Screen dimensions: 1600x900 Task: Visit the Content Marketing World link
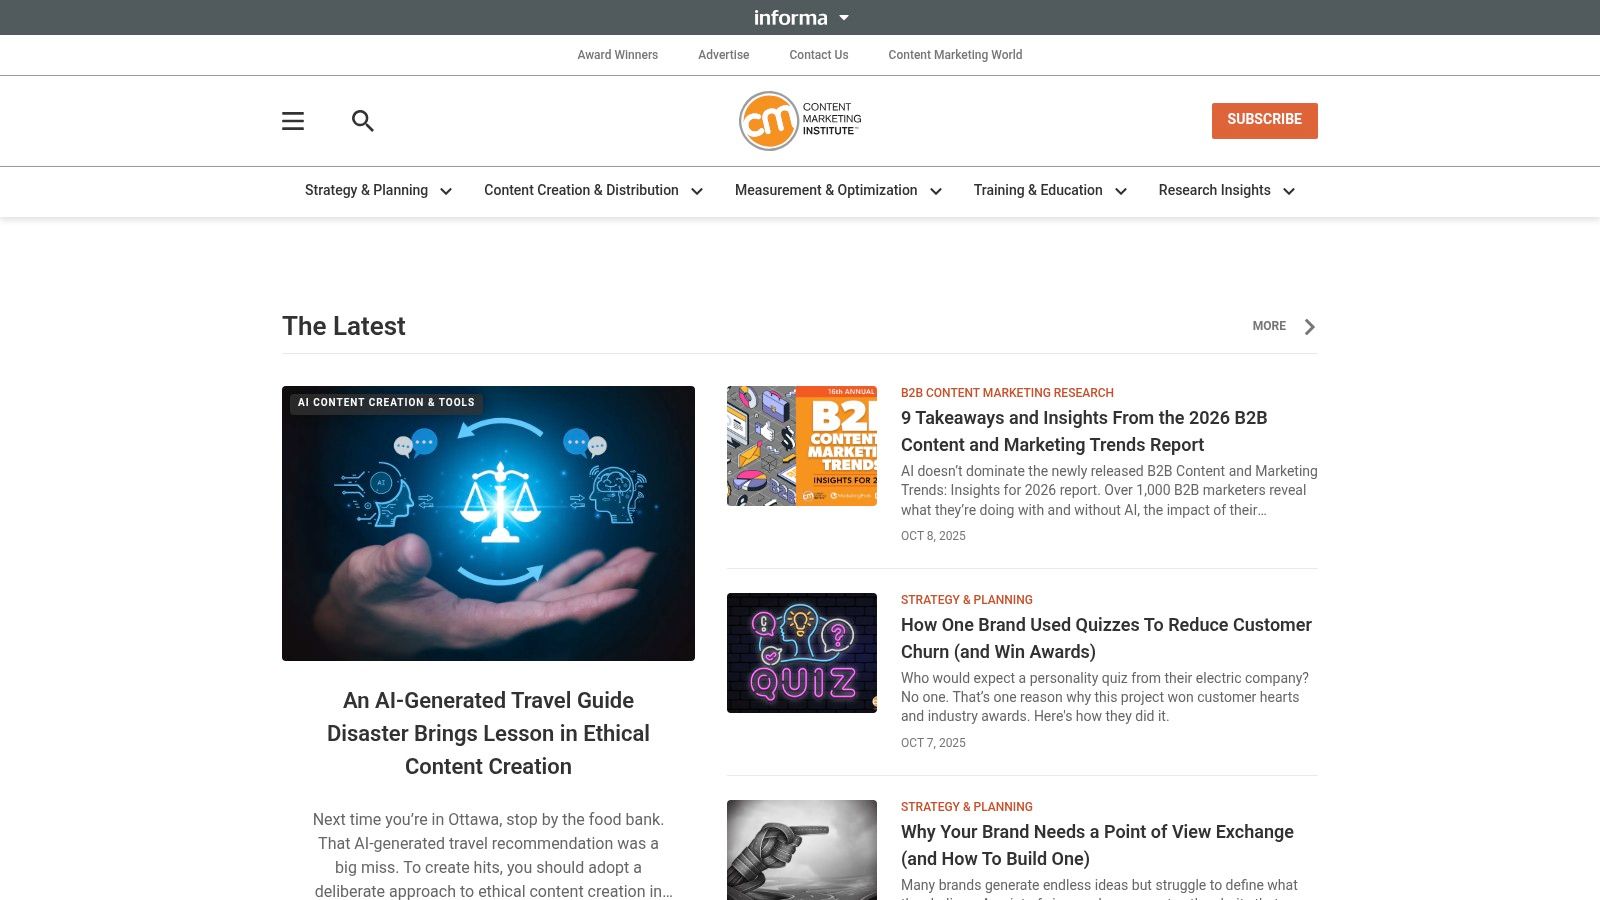coord(955,55)
